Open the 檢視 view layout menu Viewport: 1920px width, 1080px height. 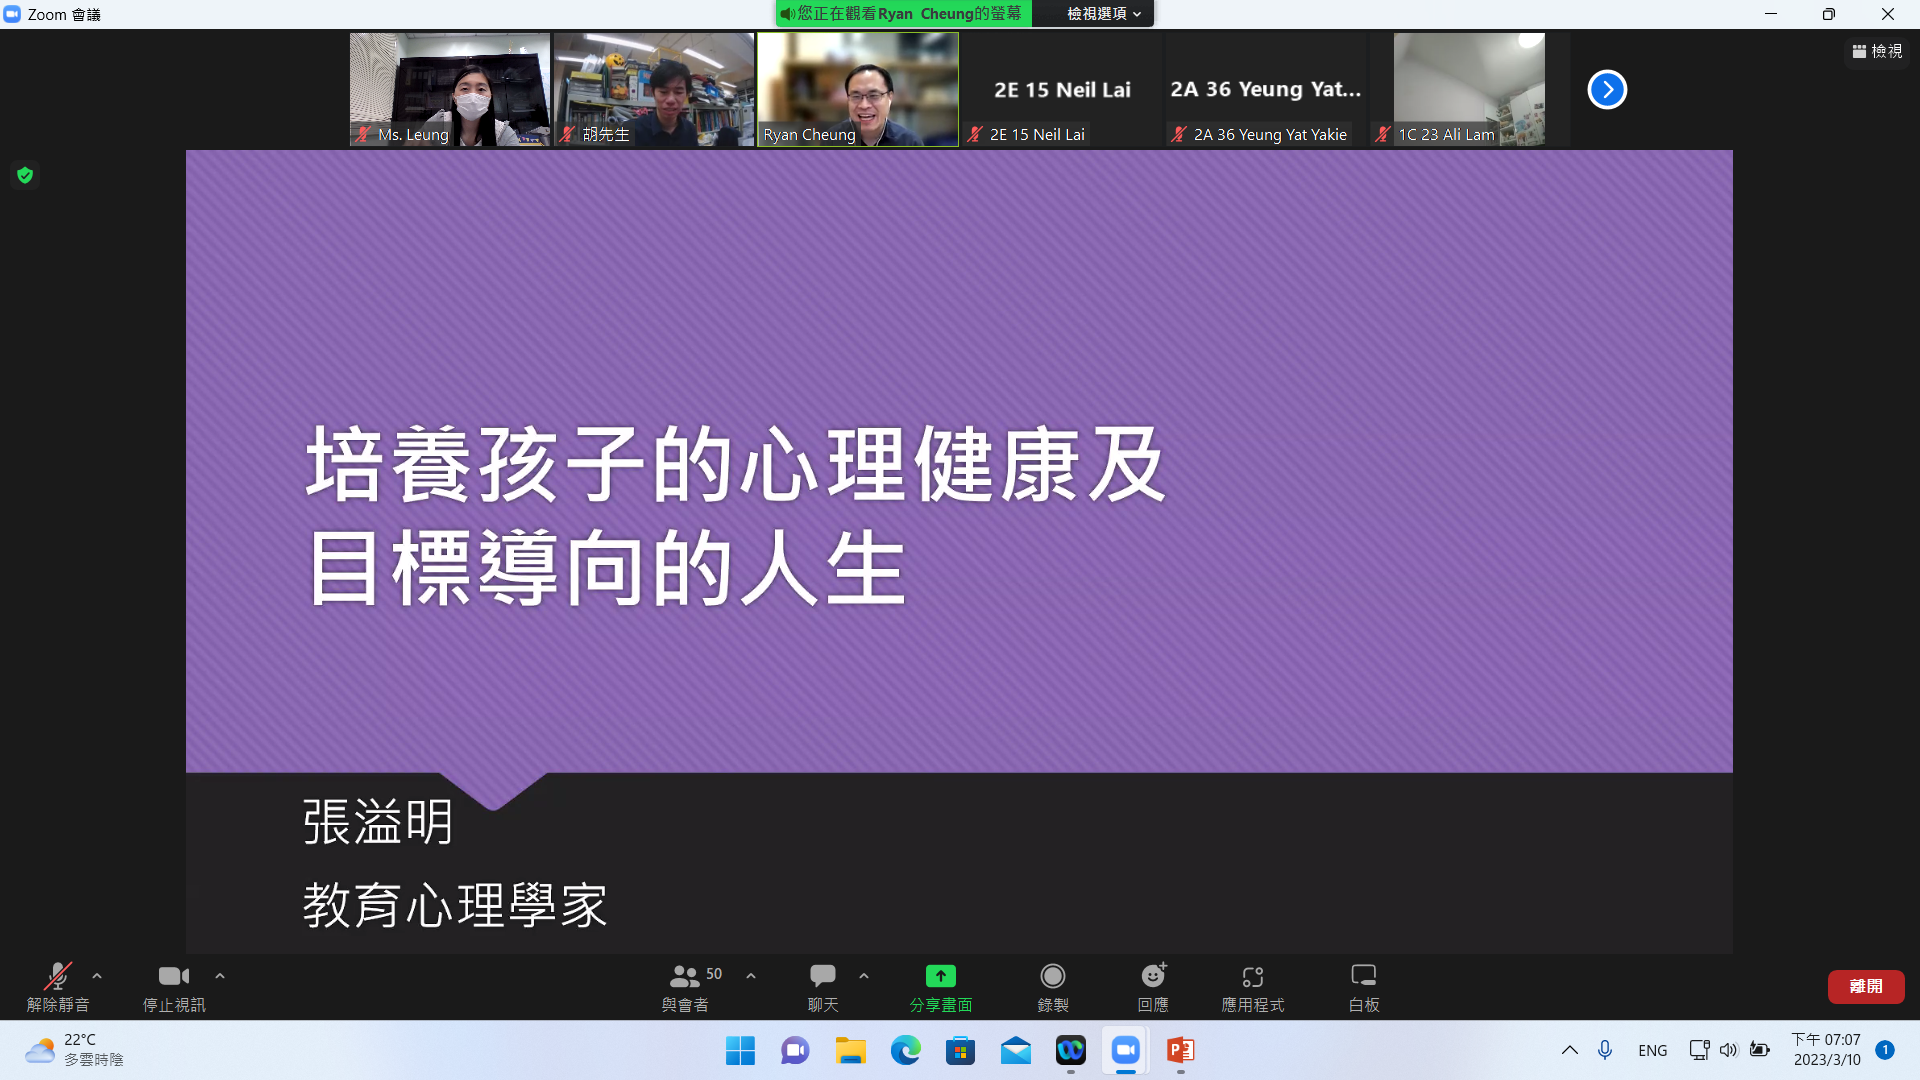coord(1877,51)
